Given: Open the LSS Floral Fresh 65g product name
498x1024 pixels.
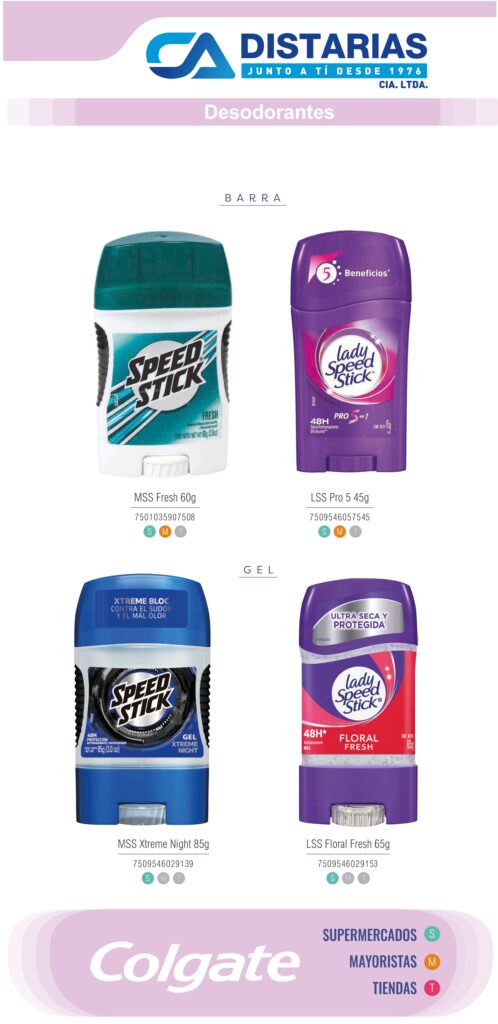Looking at the screenshot, I should (348, 844).
